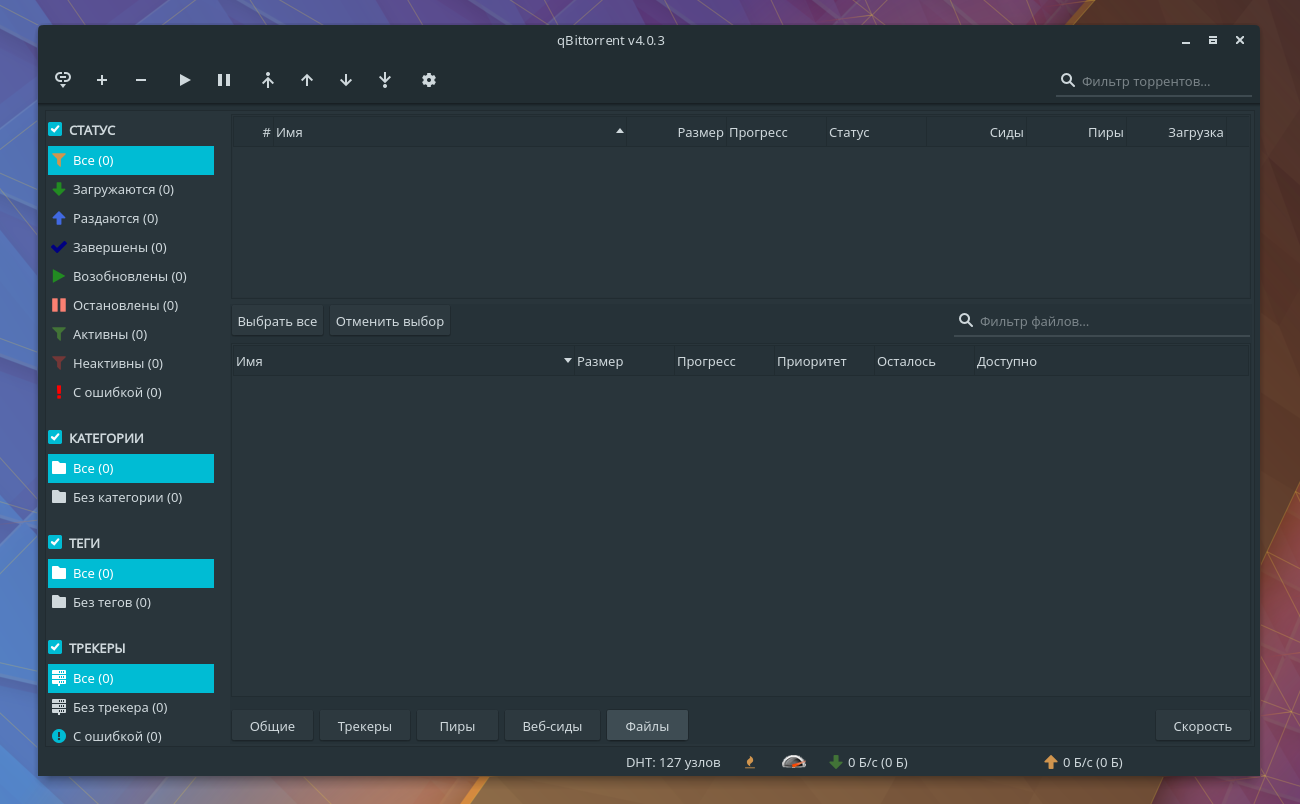Add a new torrent file via plus icon
The image size is (1300, 804).
pos(101,80)
